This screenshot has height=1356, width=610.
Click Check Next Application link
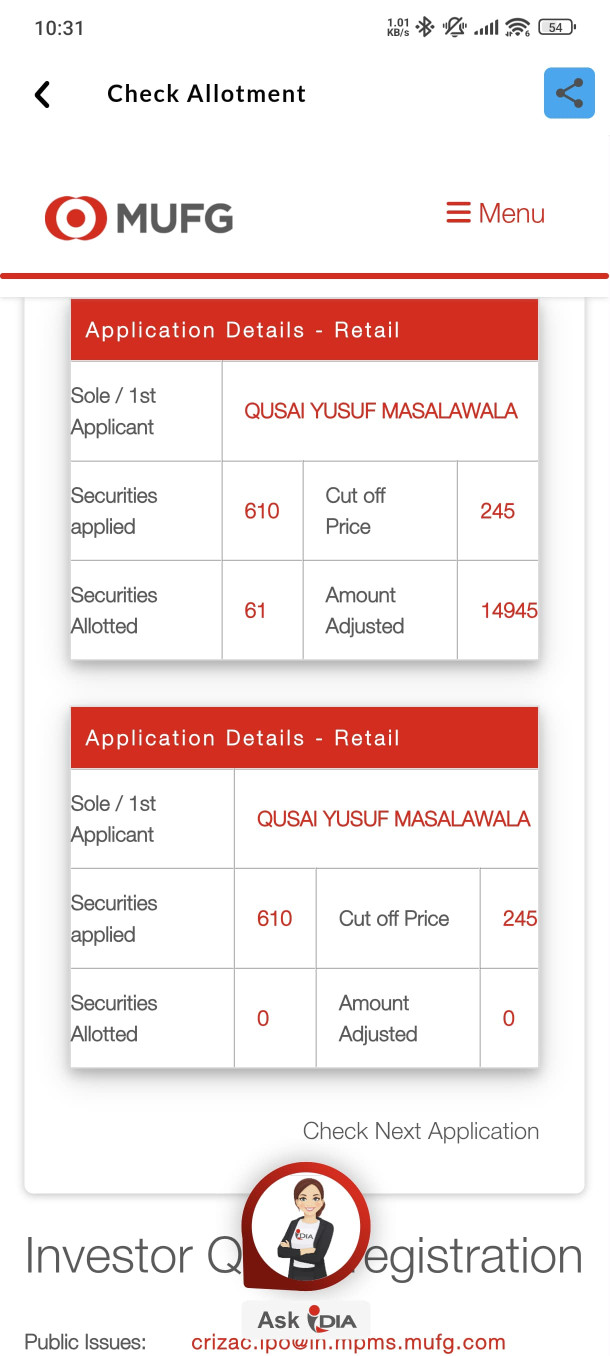(x=420, y=1131)
